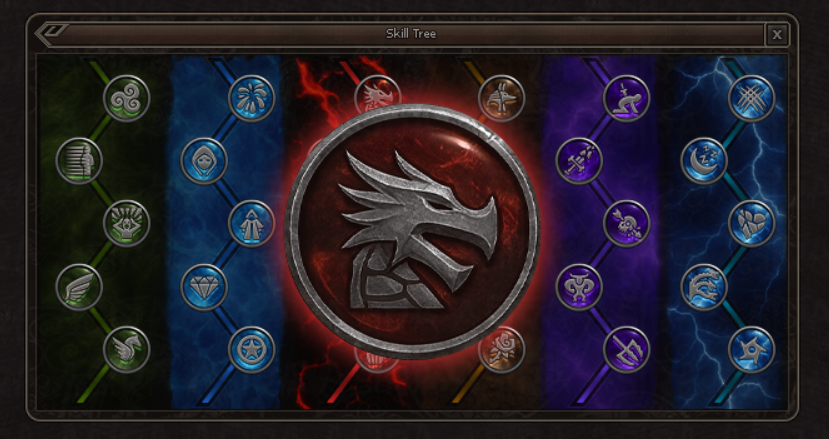Pick the blue water splash skill
The width and height of the screenshot is (829, 439).
coord(252,98)
